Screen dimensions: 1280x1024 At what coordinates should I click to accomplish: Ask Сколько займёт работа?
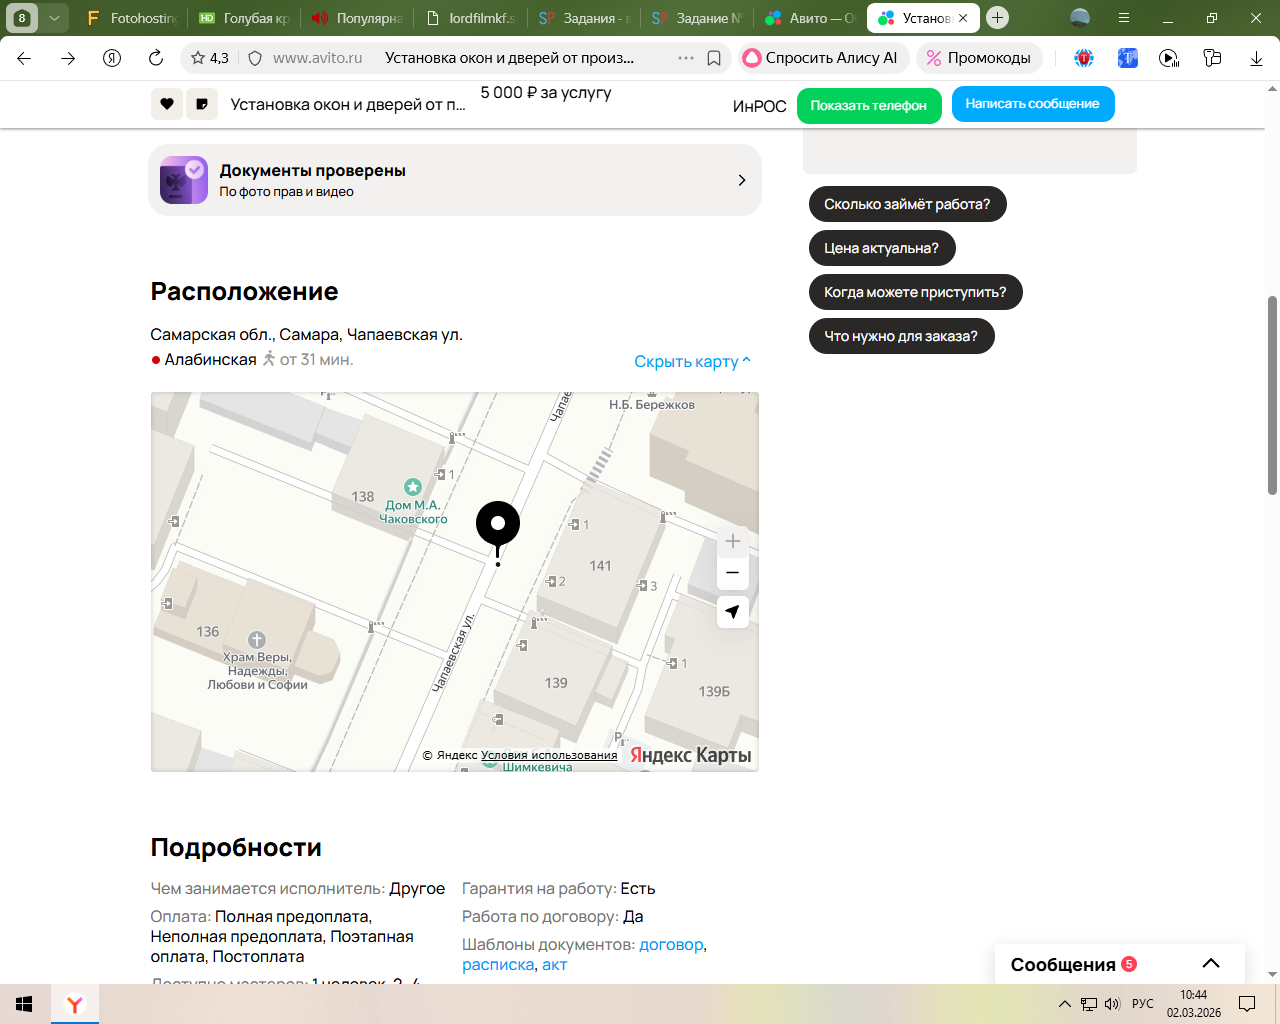907,204
